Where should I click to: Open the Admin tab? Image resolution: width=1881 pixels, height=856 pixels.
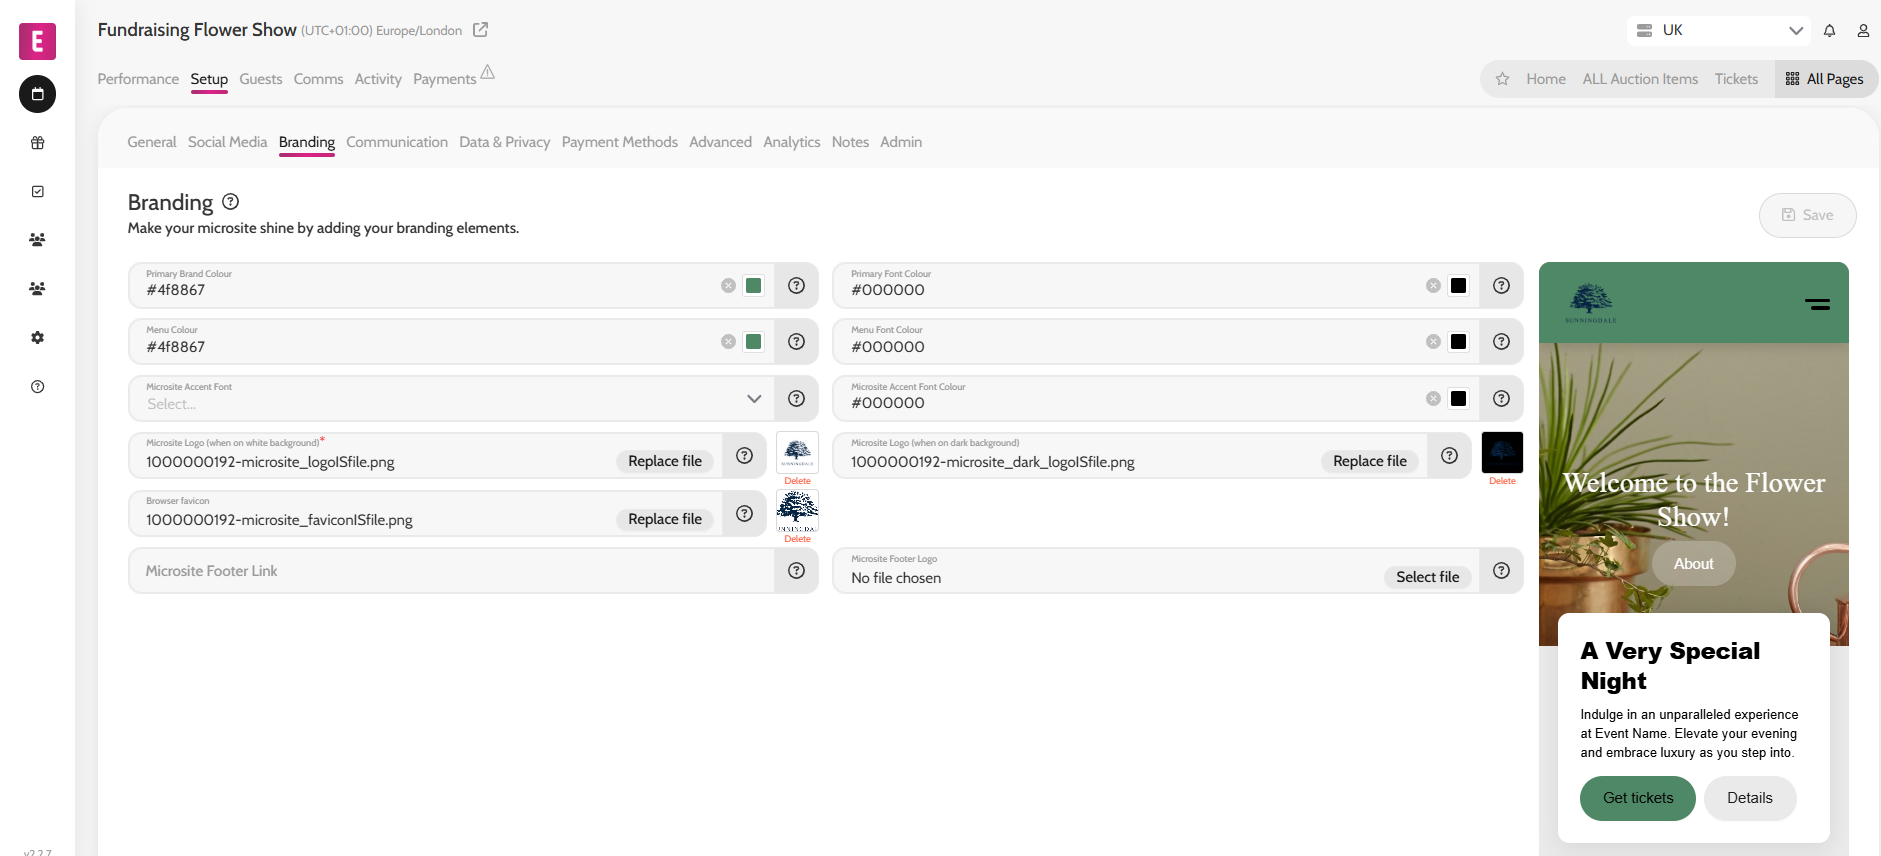click(901, 142)
